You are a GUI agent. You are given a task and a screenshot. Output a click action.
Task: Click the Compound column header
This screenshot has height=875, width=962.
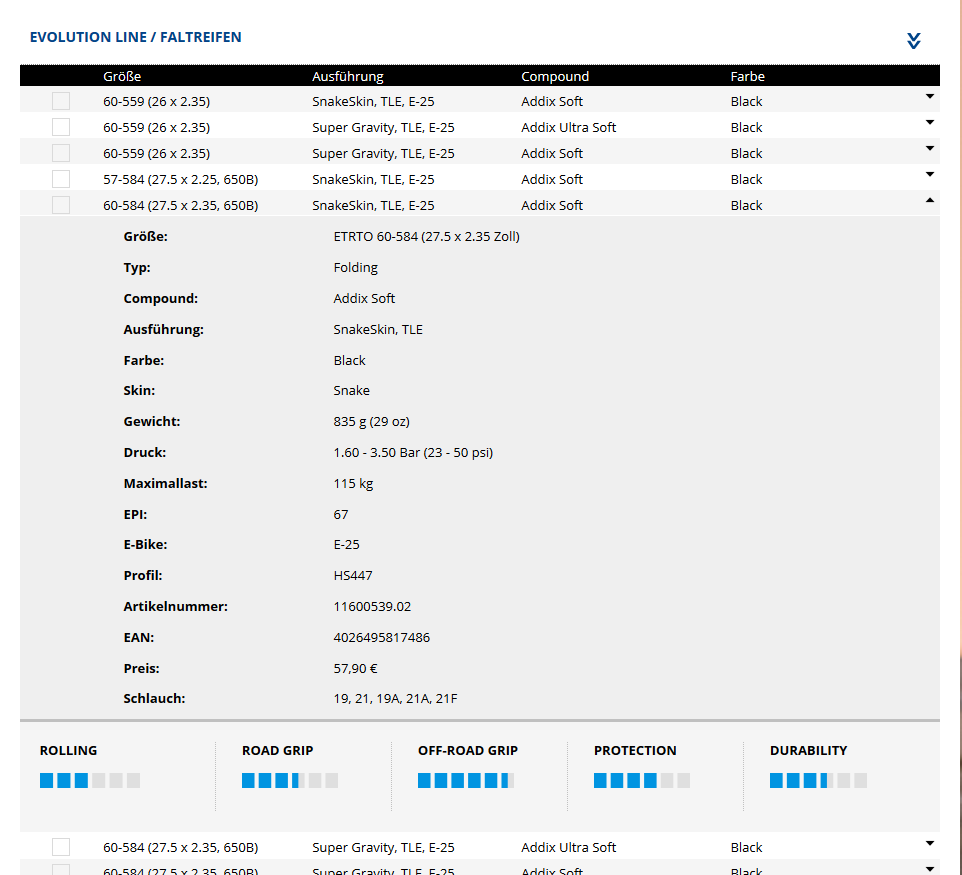pos(555,76)
